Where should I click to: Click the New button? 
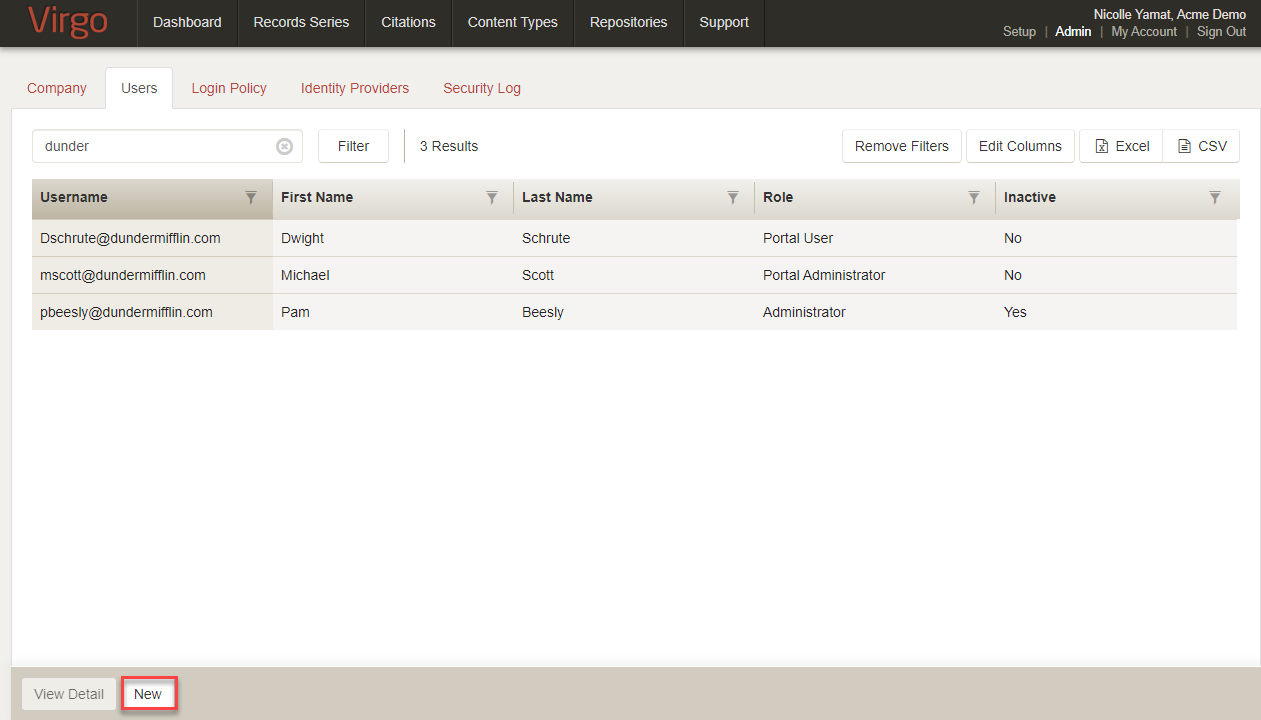point(148,693)
